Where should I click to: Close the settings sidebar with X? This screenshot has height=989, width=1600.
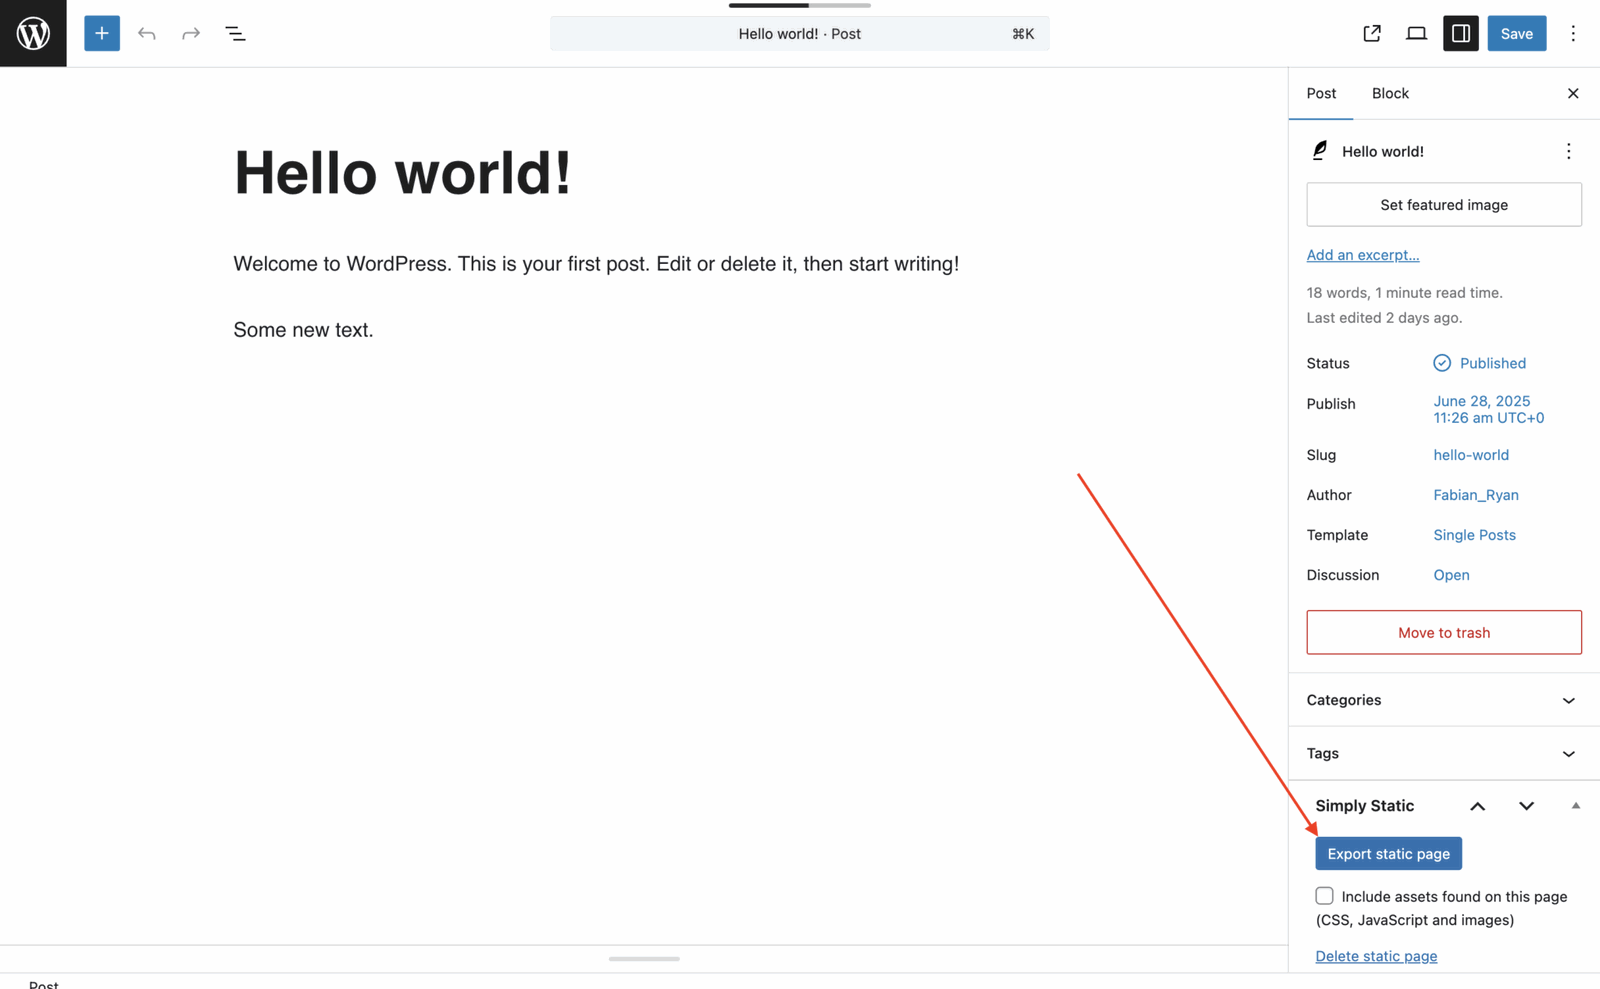click(1573, 93)
